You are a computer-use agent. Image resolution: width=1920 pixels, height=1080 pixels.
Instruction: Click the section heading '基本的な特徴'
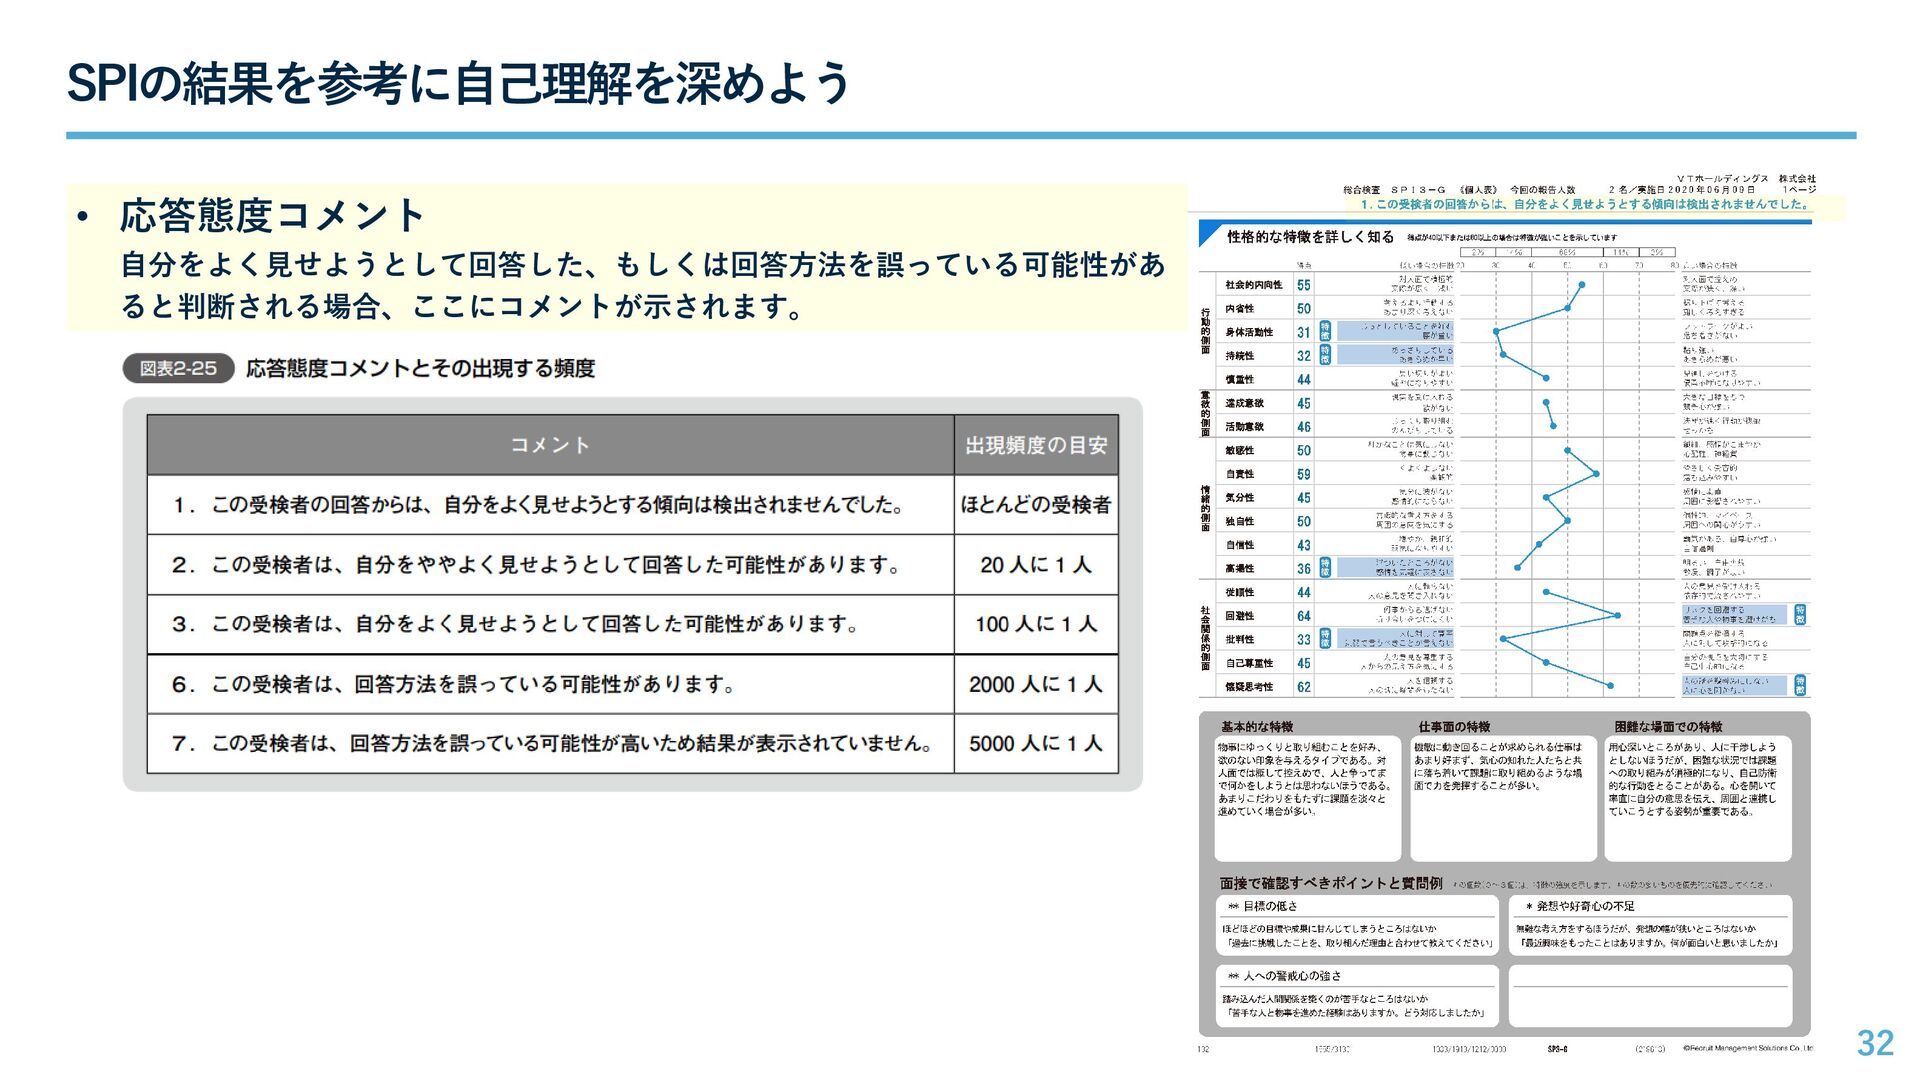pyautogui.click(x=1256, y=727)
